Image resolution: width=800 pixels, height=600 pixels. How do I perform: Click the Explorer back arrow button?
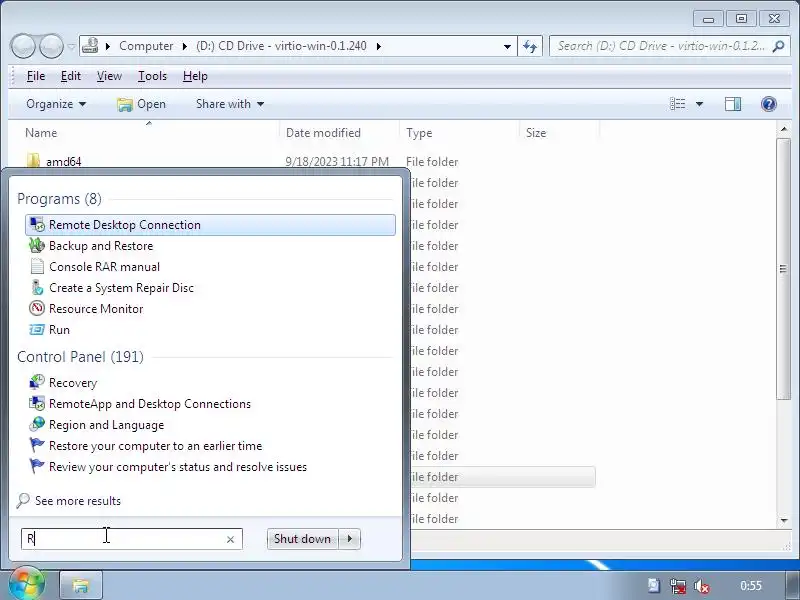[23, 46]
